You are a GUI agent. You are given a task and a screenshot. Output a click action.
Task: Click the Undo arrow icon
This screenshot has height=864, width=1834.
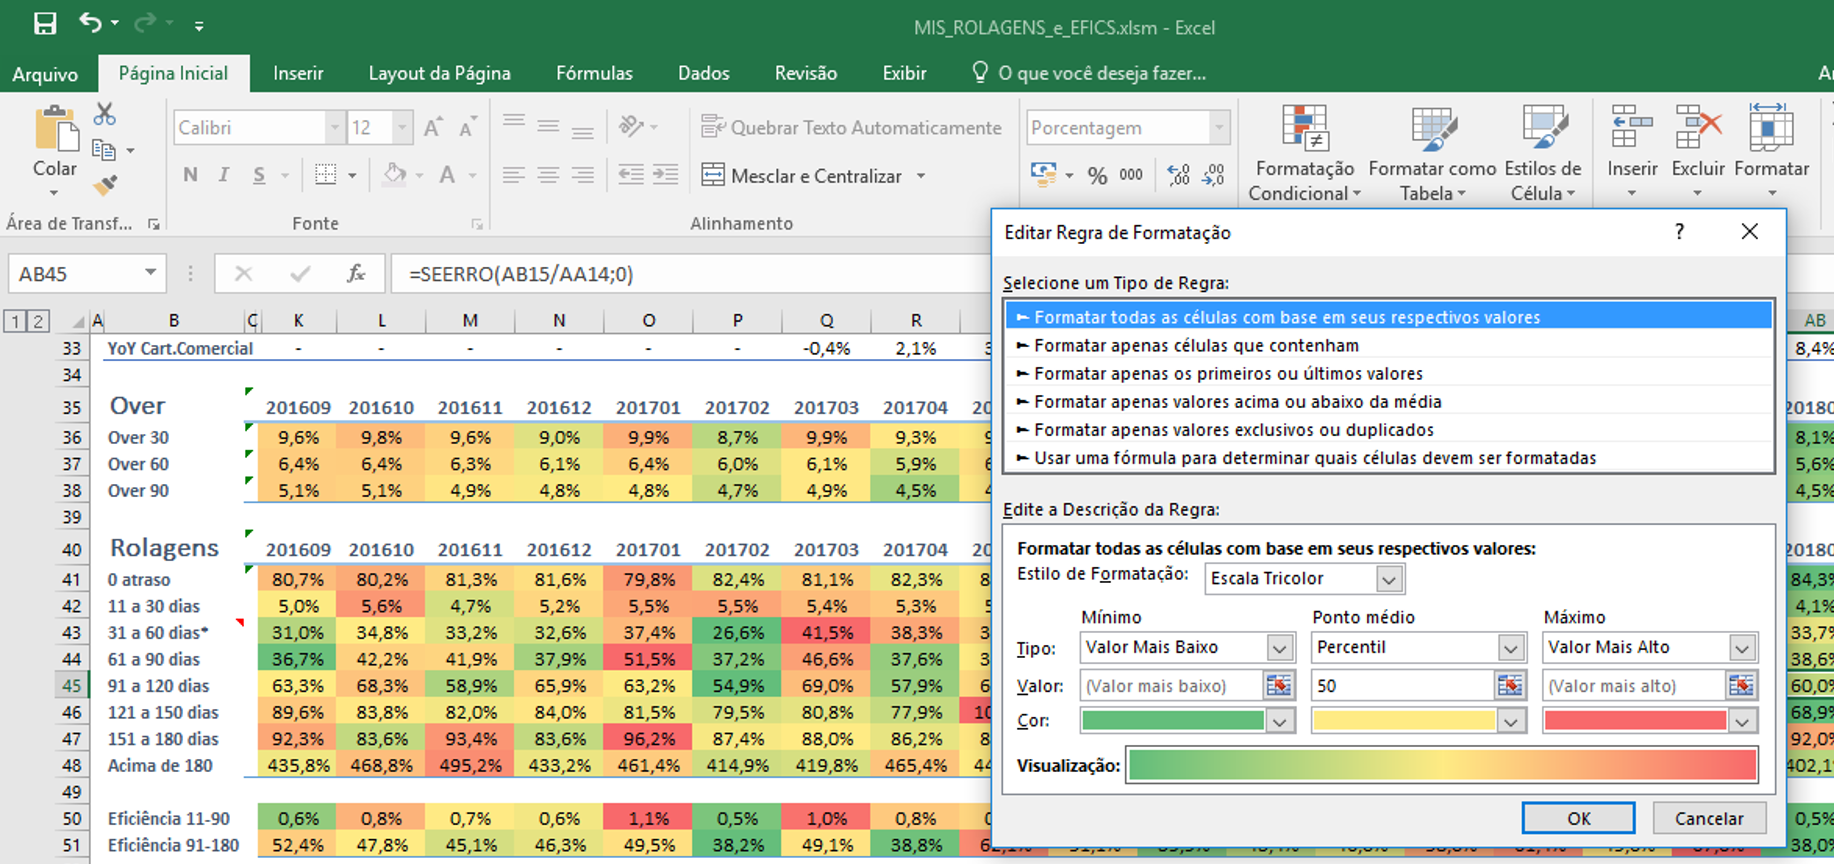pos(90,23)
